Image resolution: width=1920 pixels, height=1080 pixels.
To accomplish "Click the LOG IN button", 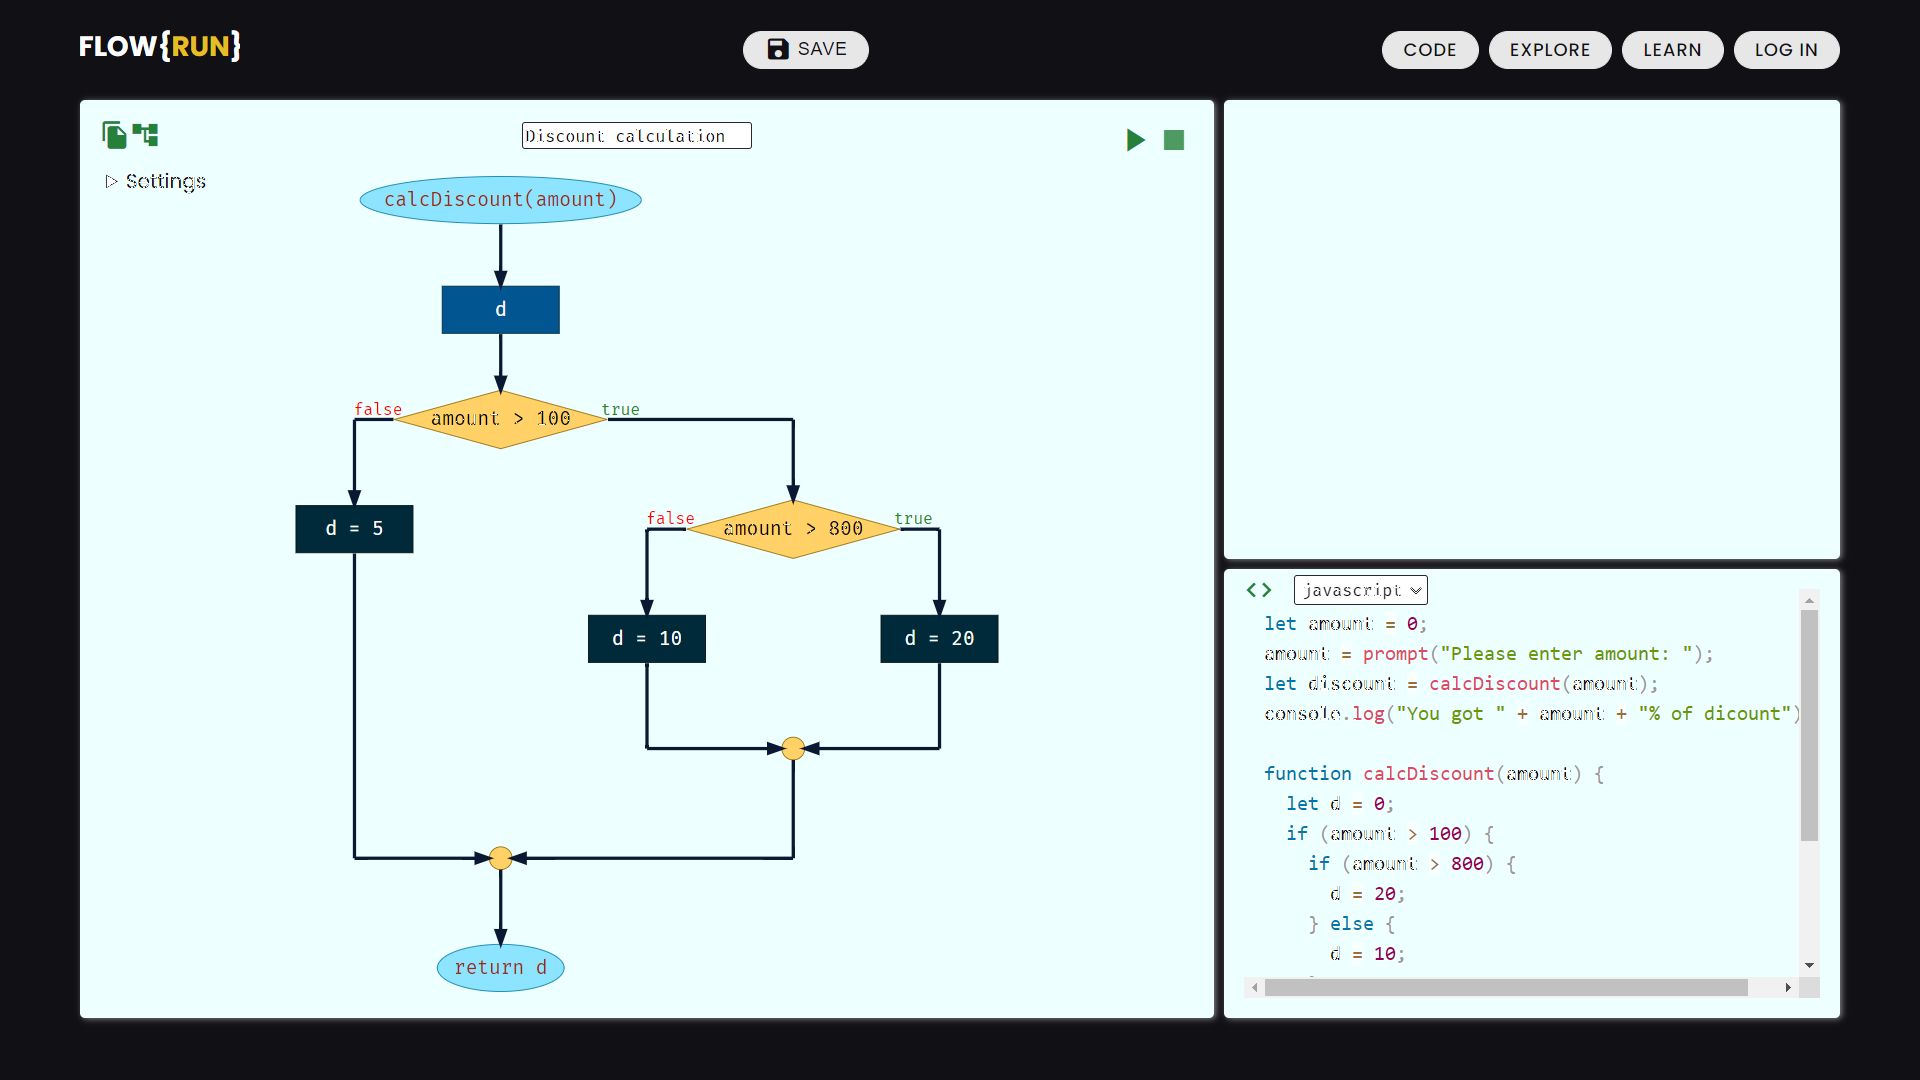I will (1786, 49).
